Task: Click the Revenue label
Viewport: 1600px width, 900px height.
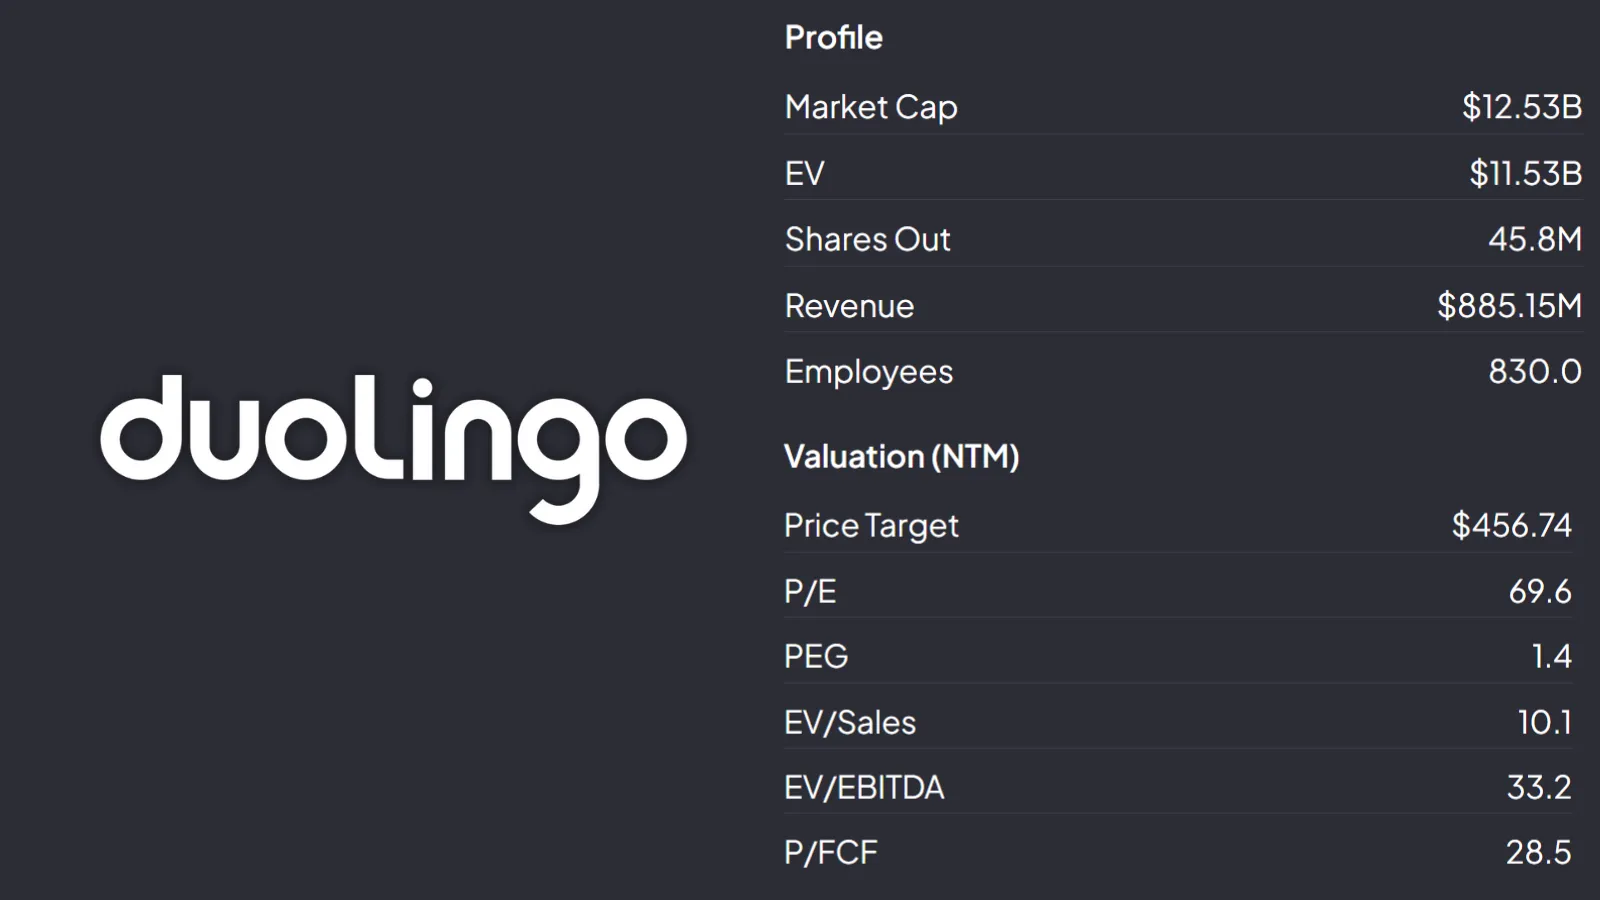Action: 849,306
